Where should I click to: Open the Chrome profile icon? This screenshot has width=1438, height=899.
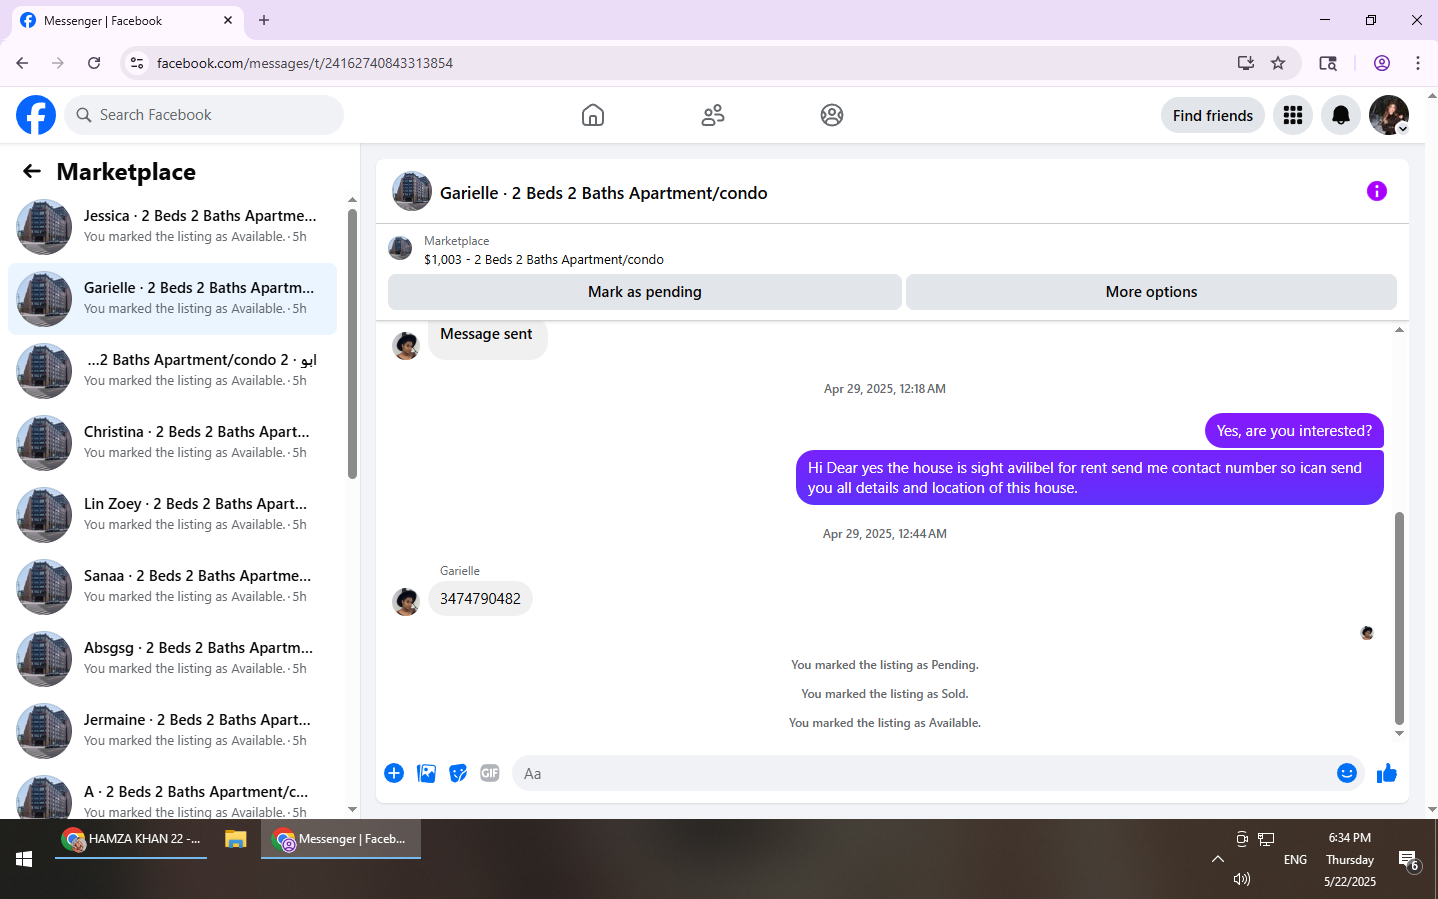[1382, 63]
